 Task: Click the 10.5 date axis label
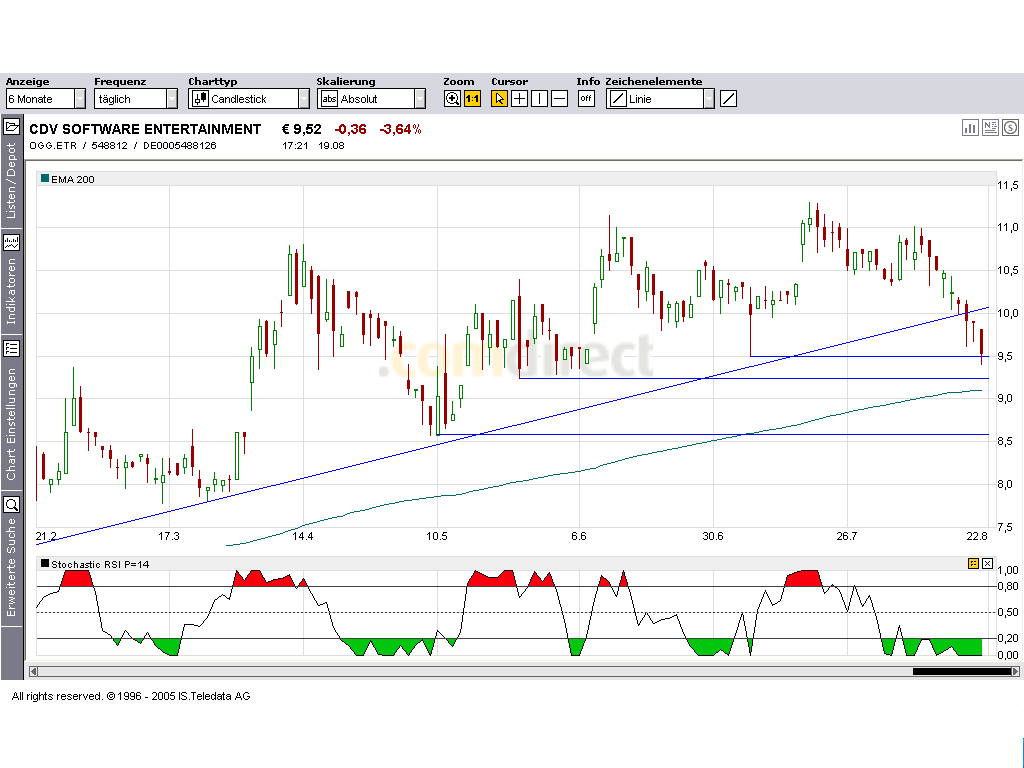(x=437, y=536)
